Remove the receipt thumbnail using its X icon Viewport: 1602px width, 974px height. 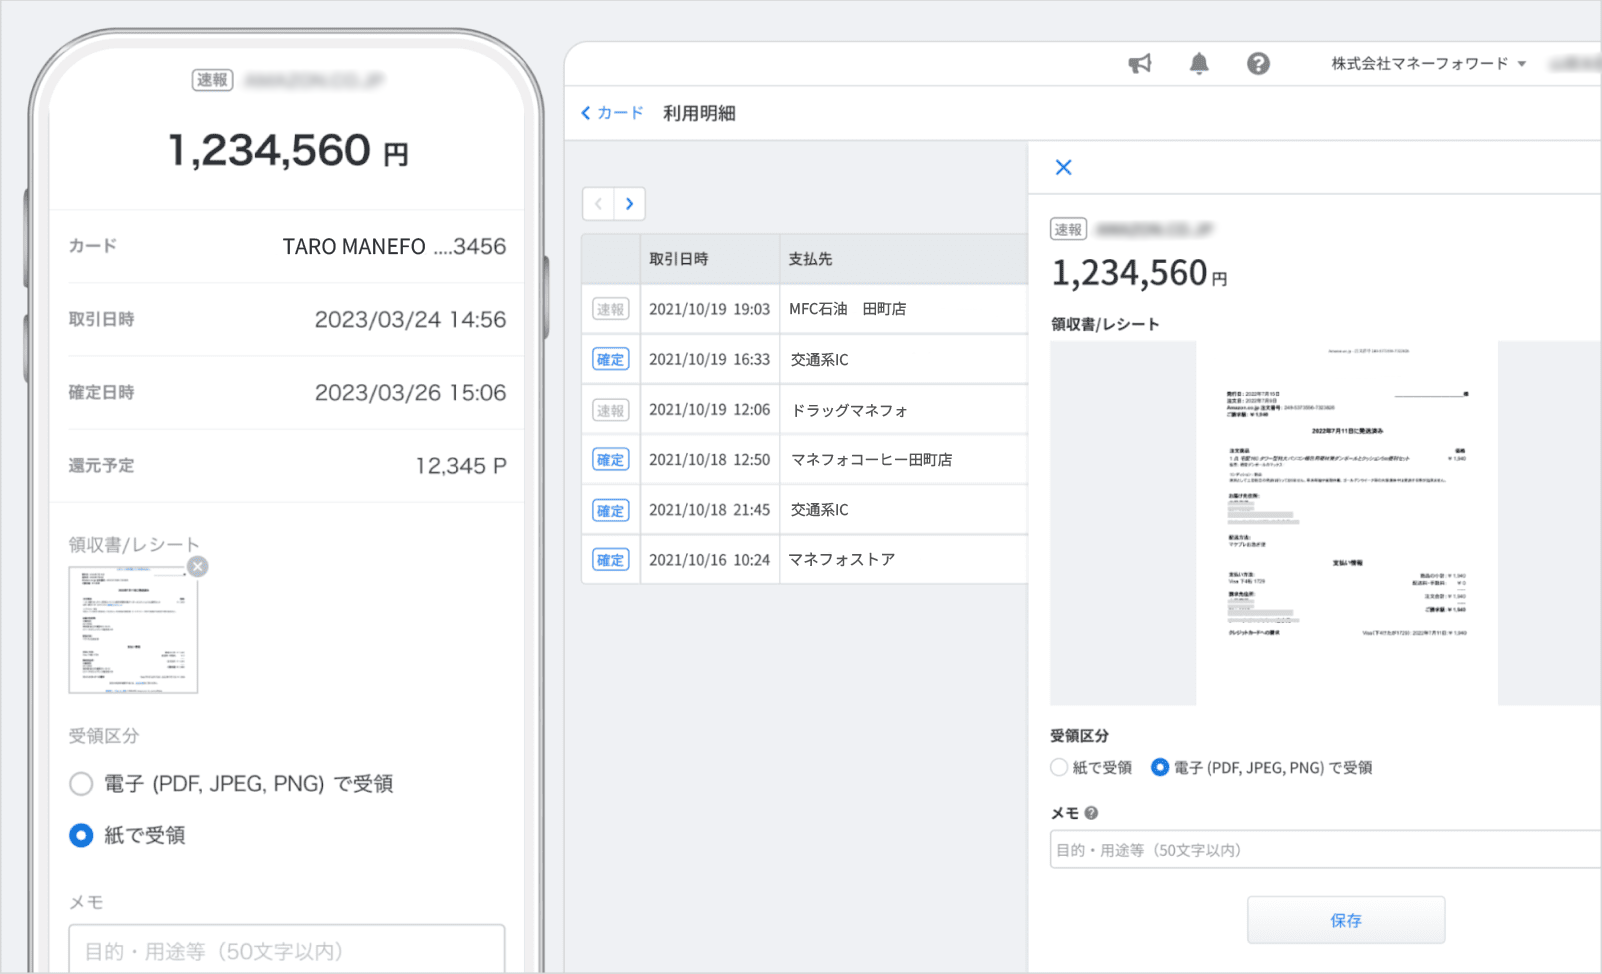[x=197, y=566]
